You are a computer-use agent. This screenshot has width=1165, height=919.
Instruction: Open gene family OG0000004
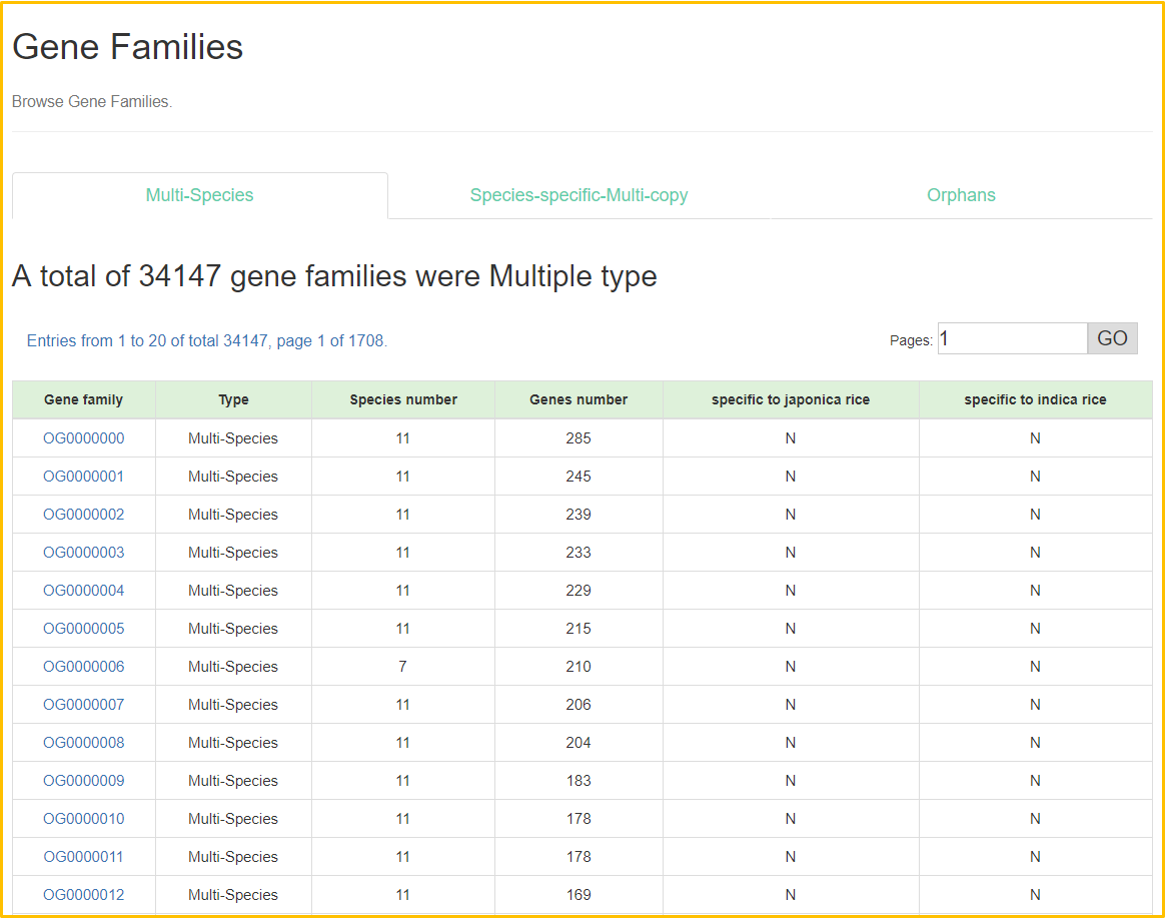pyautogui.click(x=84, y=590)
